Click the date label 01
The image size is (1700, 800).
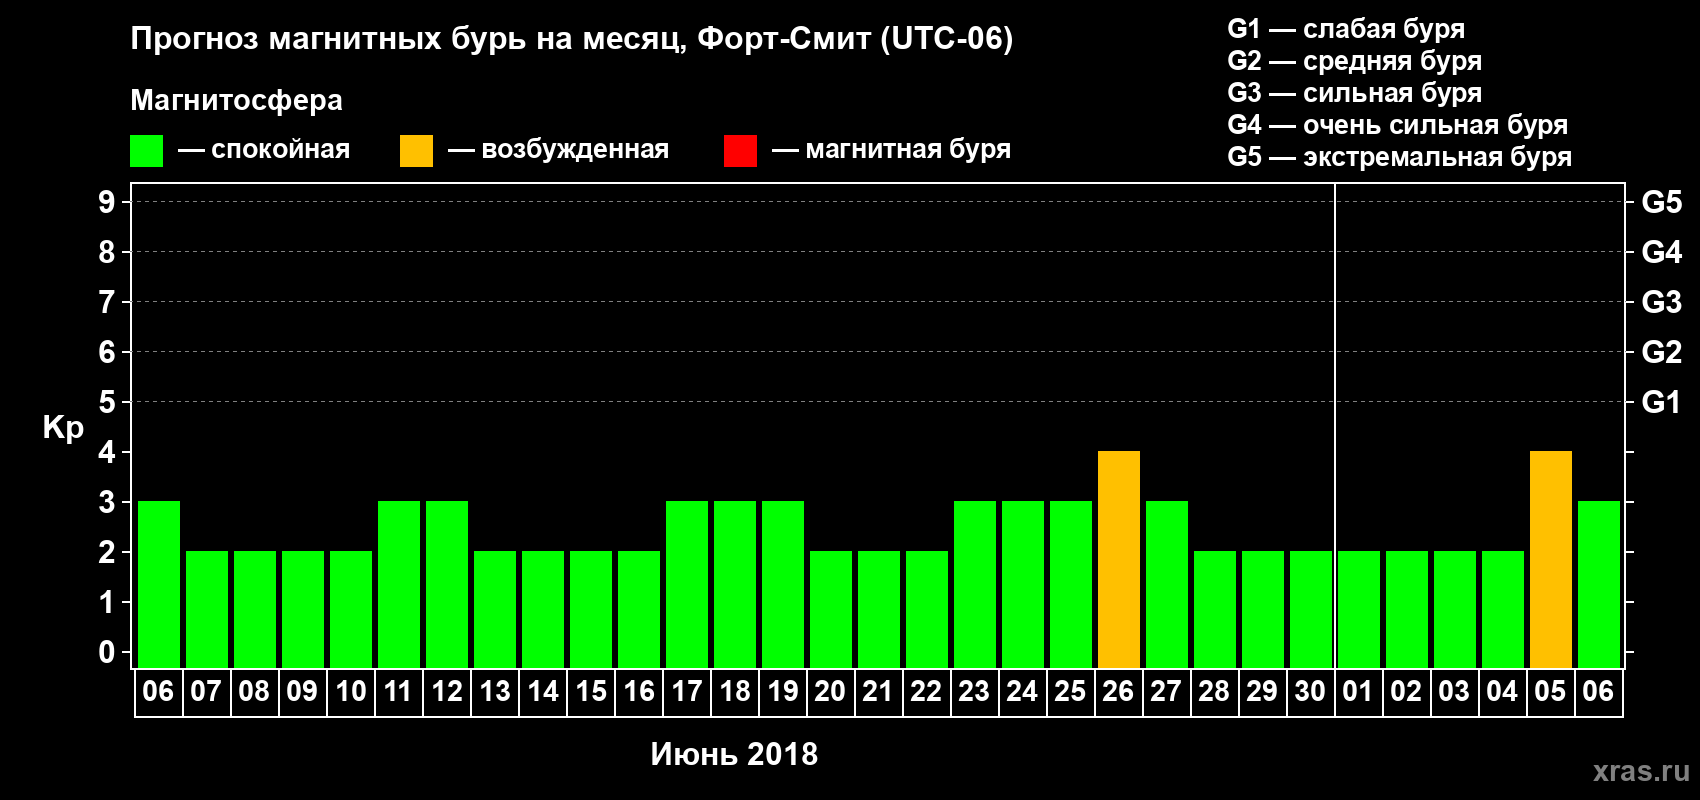point(1358,691)
